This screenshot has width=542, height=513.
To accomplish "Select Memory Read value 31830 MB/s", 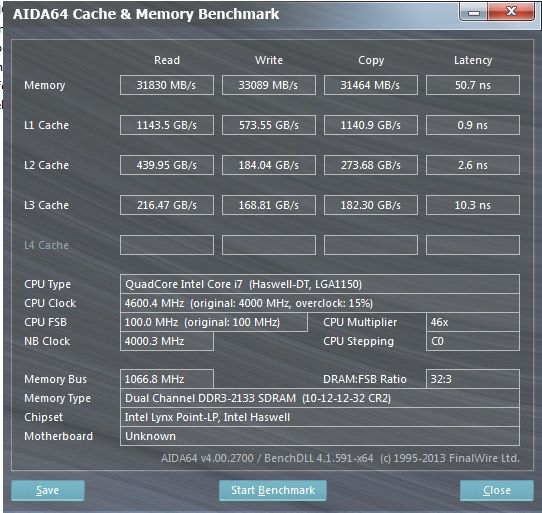I will [x=167, y=85].
